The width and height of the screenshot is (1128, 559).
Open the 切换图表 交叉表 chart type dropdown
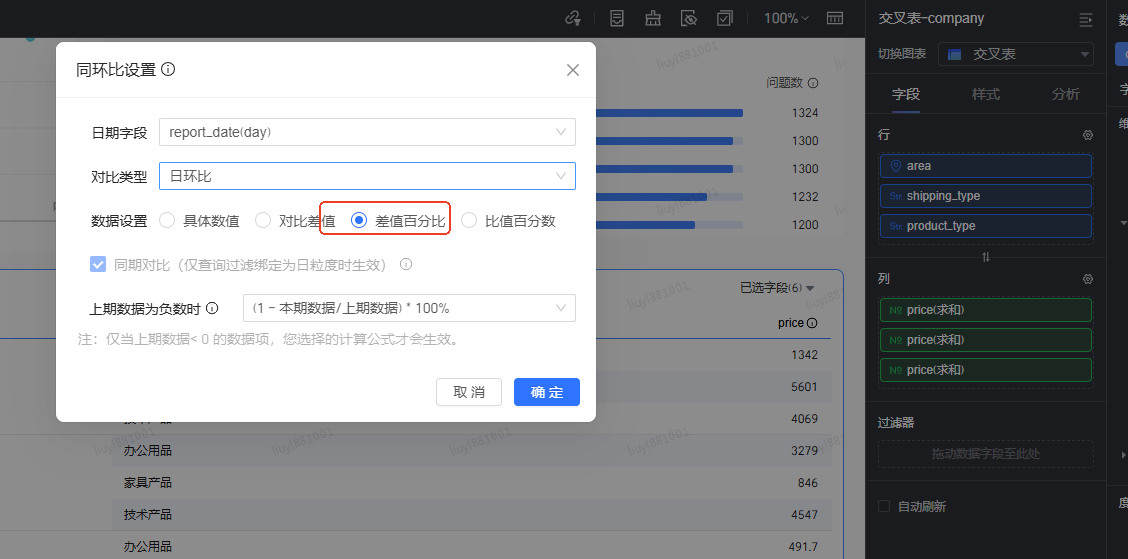[1015, 54]
